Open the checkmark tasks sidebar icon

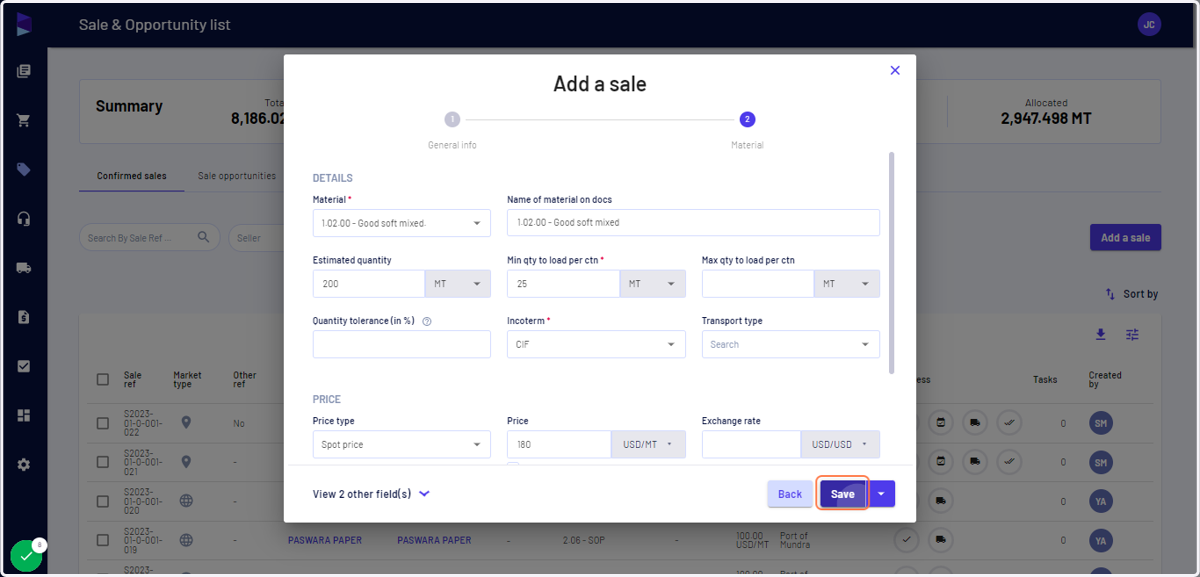[x=24, y=366]
